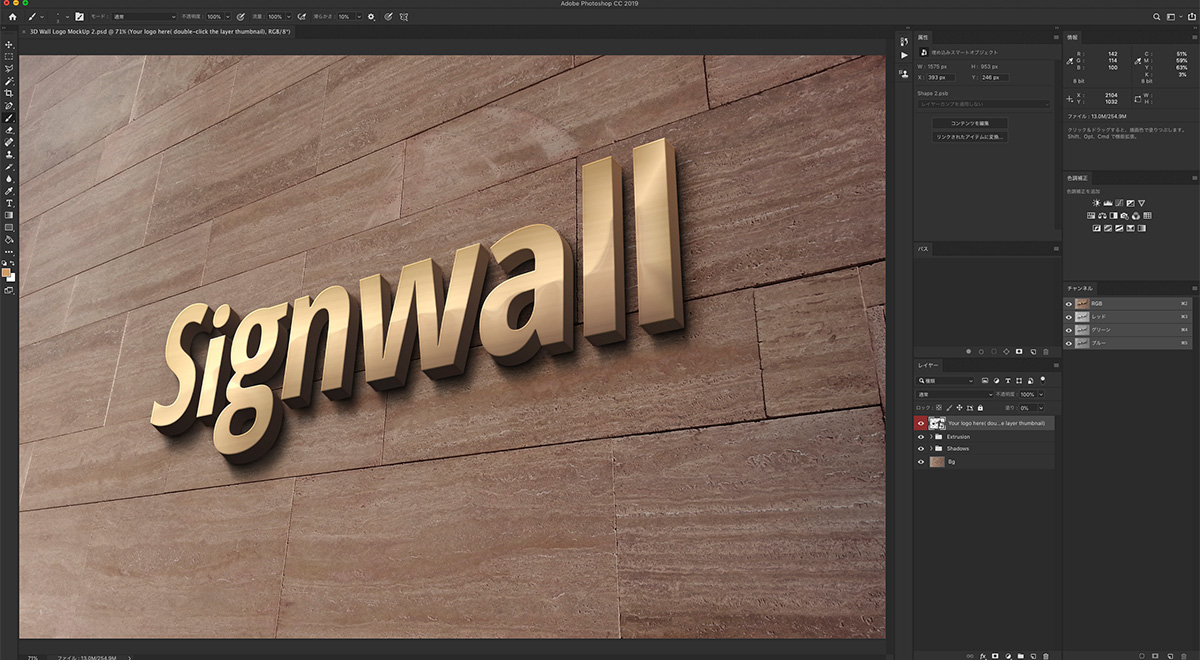The image size is (1200, 660).
Task: Create new group folder icon in Layers panel
Action: pos(1020,657)
